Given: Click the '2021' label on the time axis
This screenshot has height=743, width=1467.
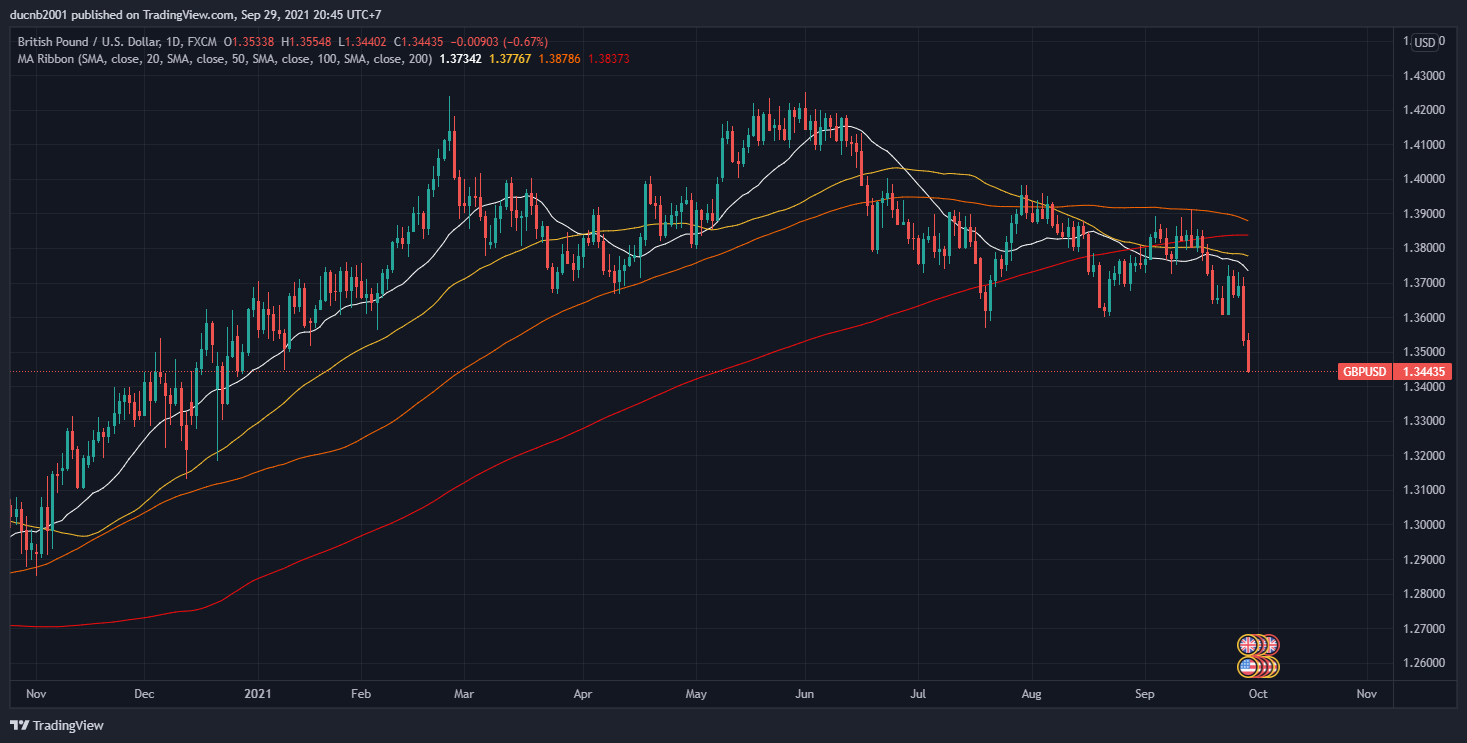Looking at the screenshot, I should 258,693.
